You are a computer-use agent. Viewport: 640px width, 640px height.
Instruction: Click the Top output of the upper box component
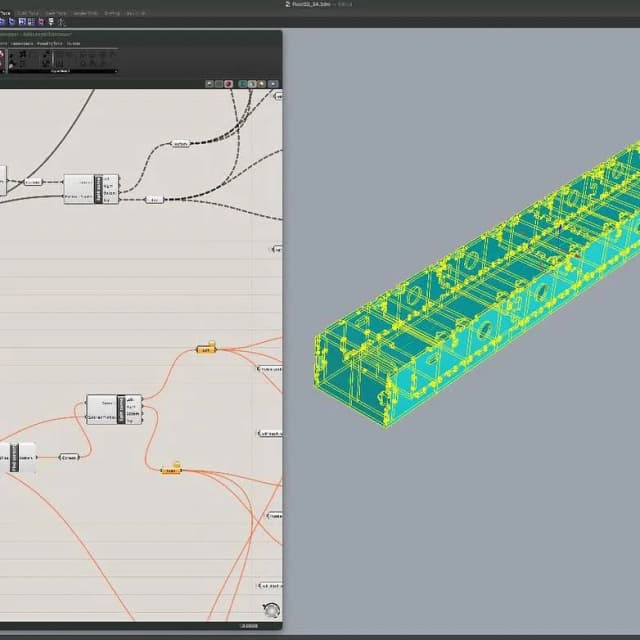(x=108, y=198)
